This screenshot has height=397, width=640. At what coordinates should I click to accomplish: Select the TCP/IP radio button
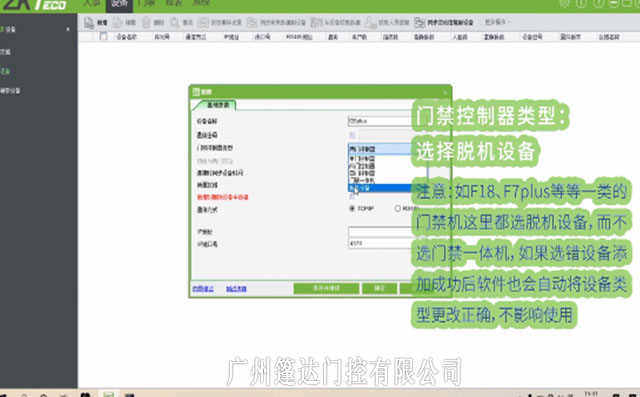tap(352, 208)
